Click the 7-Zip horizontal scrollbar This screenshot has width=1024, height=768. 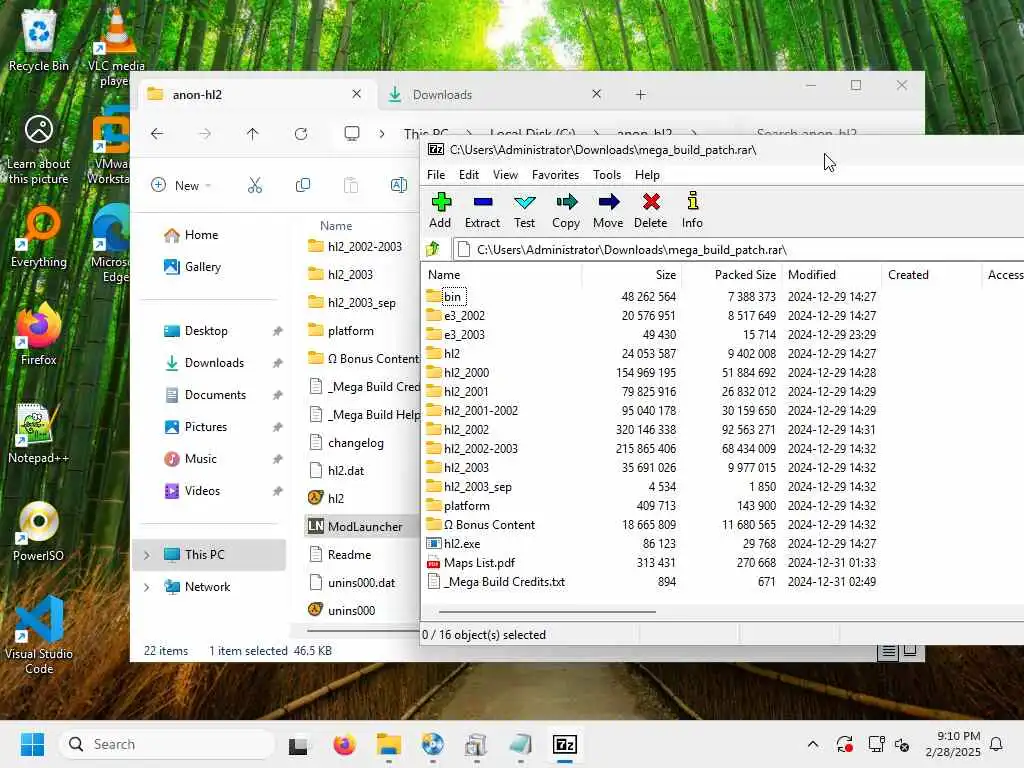point(547,612)
